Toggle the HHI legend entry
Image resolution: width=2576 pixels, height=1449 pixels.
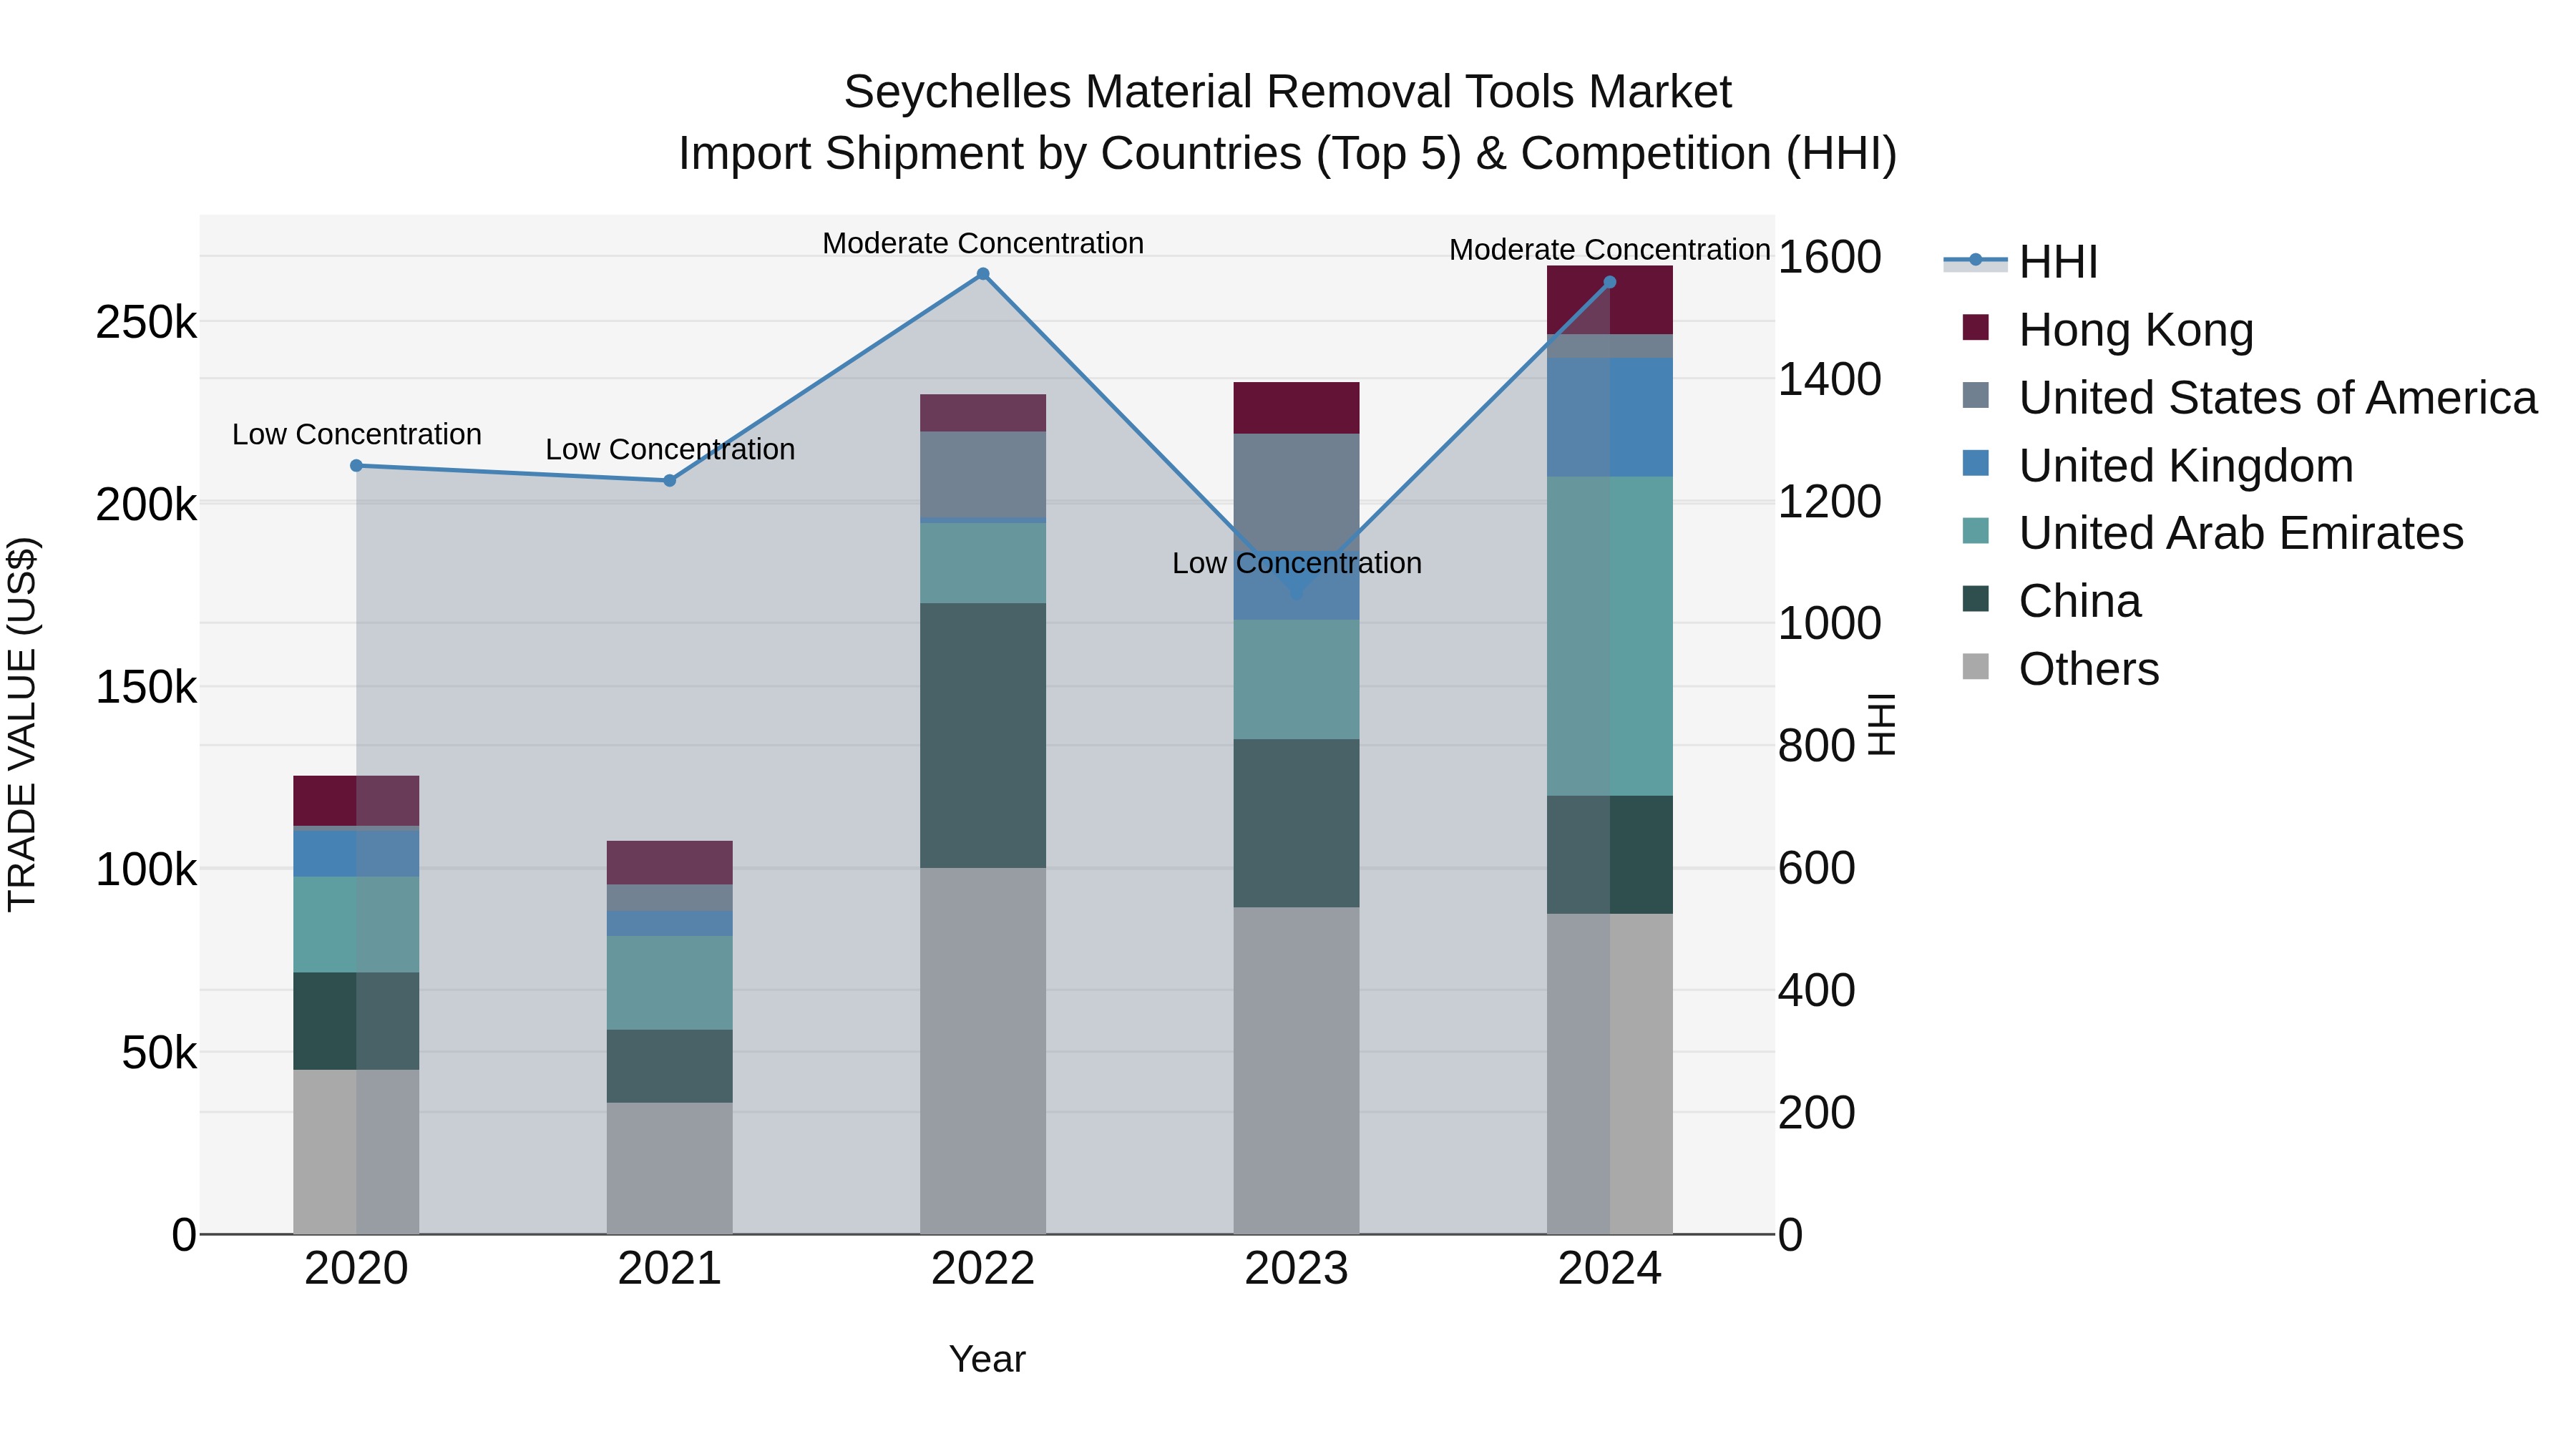pos(2020,262)
